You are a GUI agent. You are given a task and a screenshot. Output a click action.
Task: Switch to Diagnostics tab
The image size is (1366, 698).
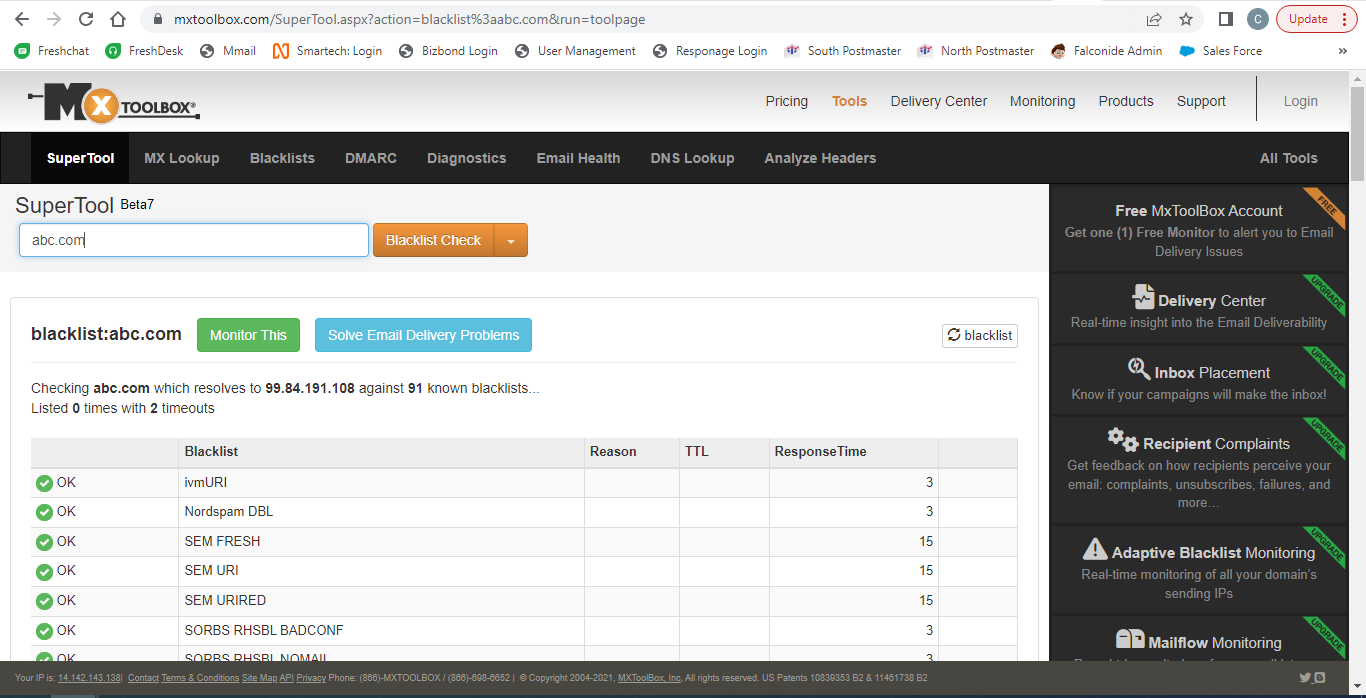(x=466, y=158)
